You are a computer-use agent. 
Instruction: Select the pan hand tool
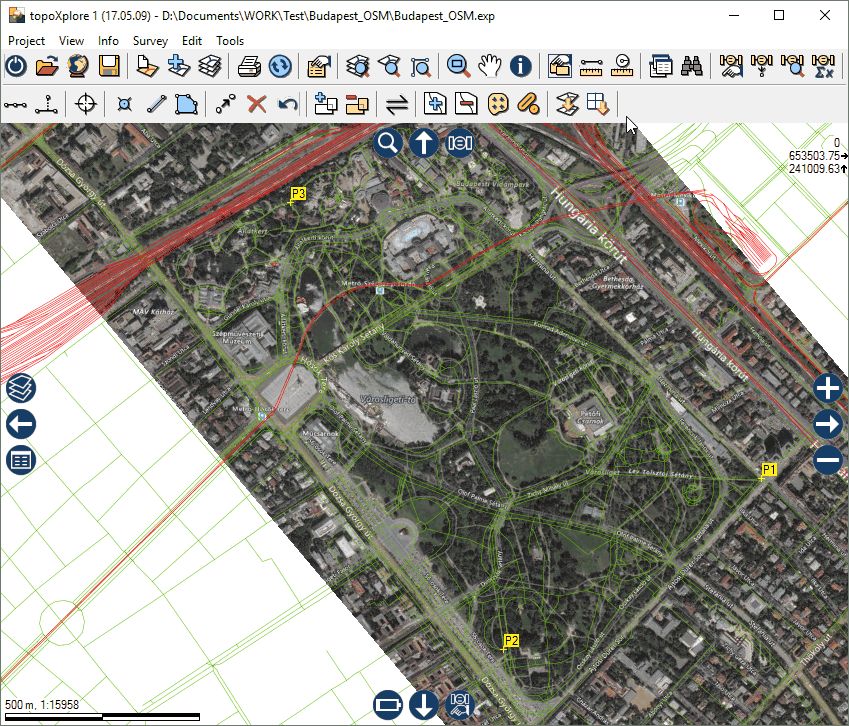point(489,67)
